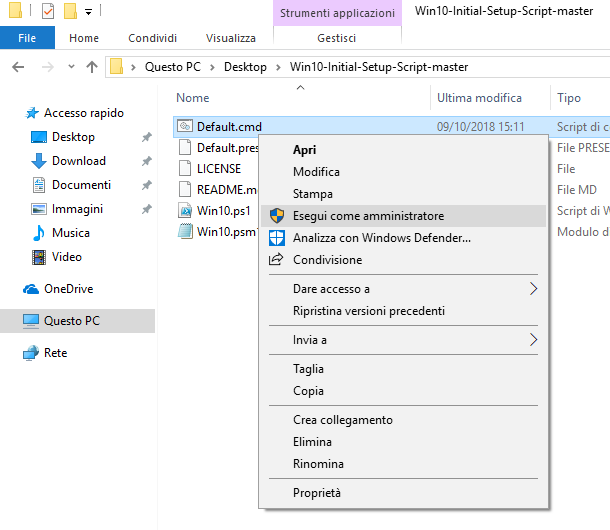
Task: Click the pin icon next to Download
Action: click(x=146, y=161)
